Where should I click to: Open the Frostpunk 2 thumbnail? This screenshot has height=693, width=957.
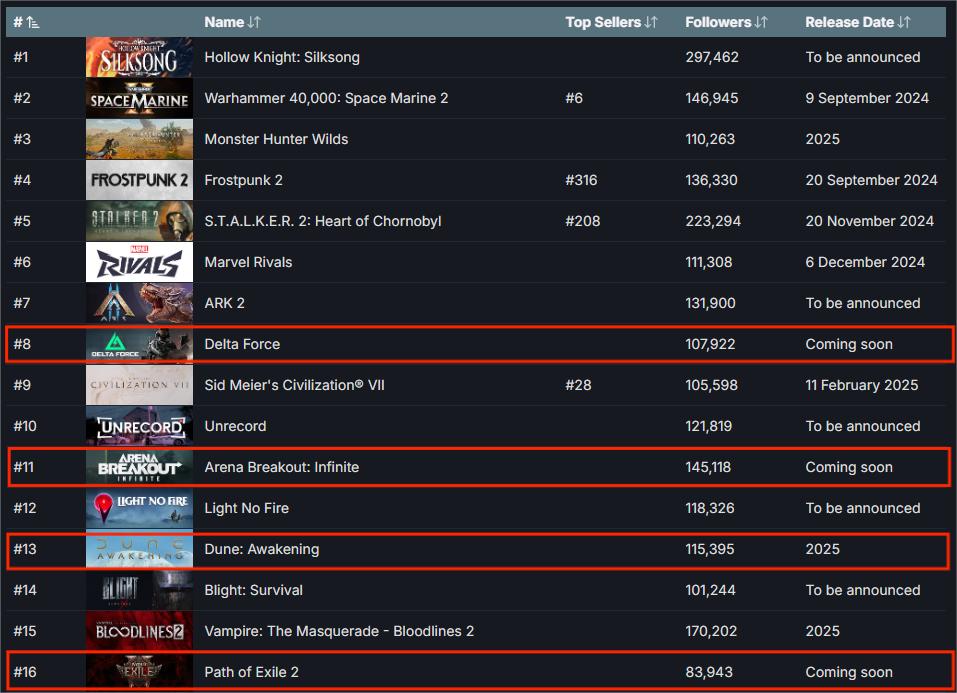click(139, 180)
